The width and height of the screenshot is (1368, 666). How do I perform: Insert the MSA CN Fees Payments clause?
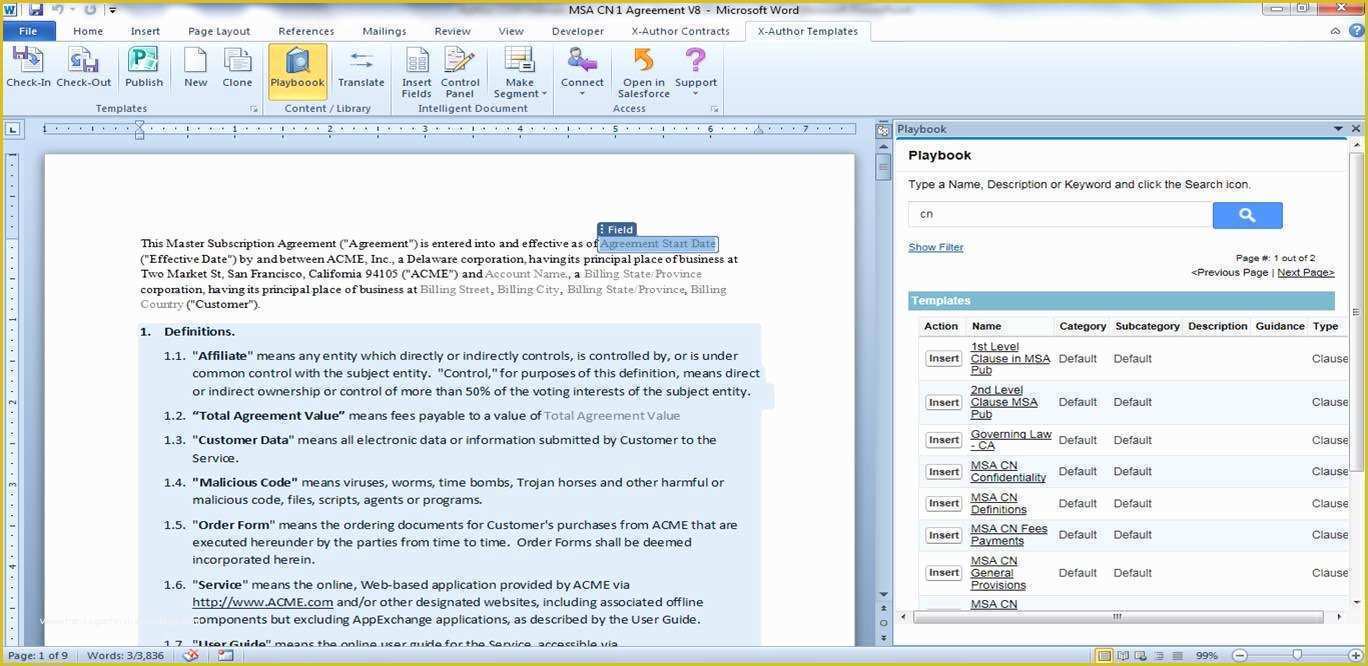tap(943, 535)
